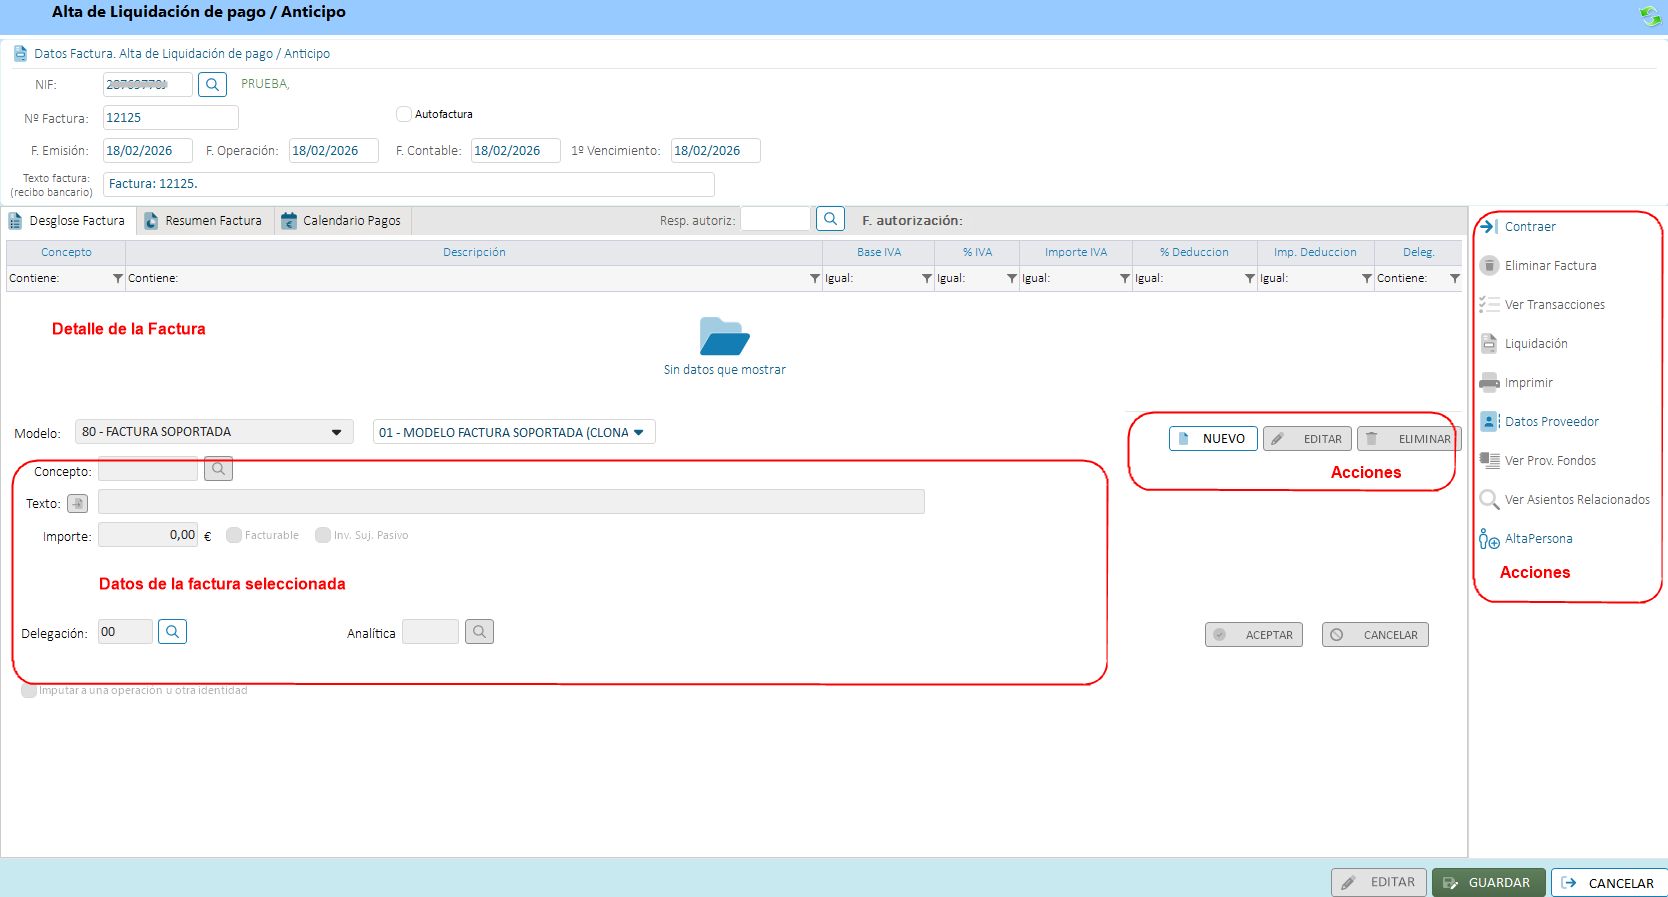Screen dimensions: 1668x897
Task: Open the Datos Proveedor contact icon
Action: (x=1489, y=422)
